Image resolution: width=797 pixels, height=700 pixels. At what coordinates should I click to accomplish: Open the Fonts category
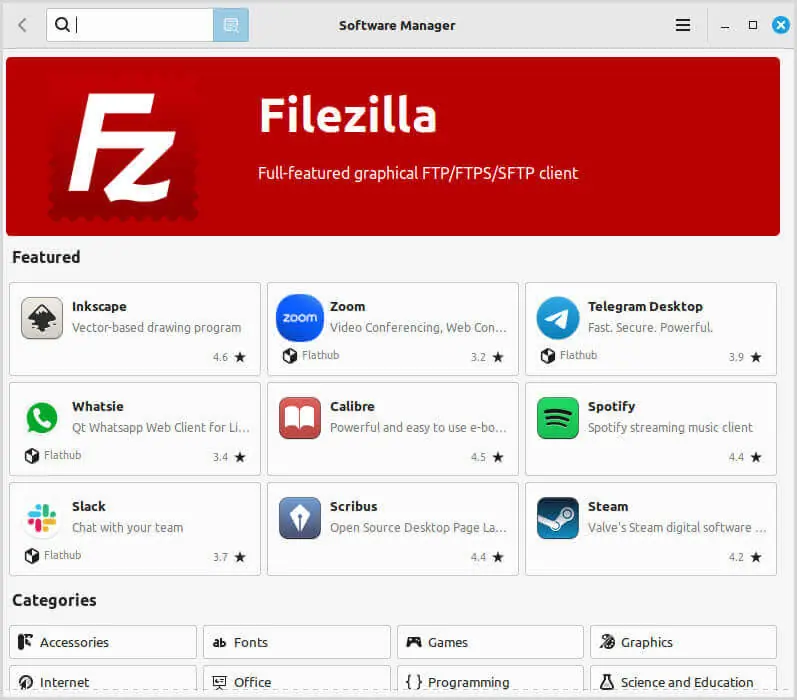coord(297,642)
